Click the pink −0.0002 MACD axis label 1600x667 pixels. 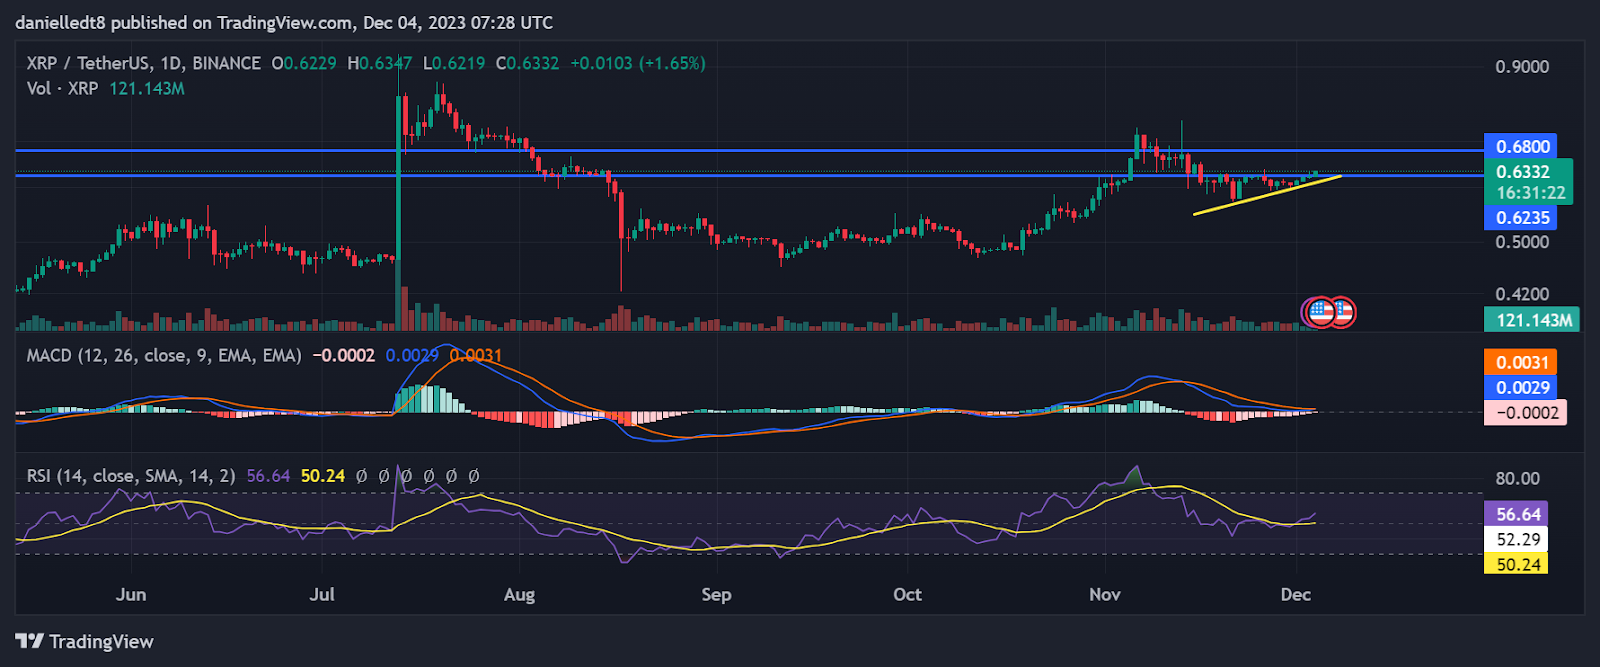tap(1526, 412)
